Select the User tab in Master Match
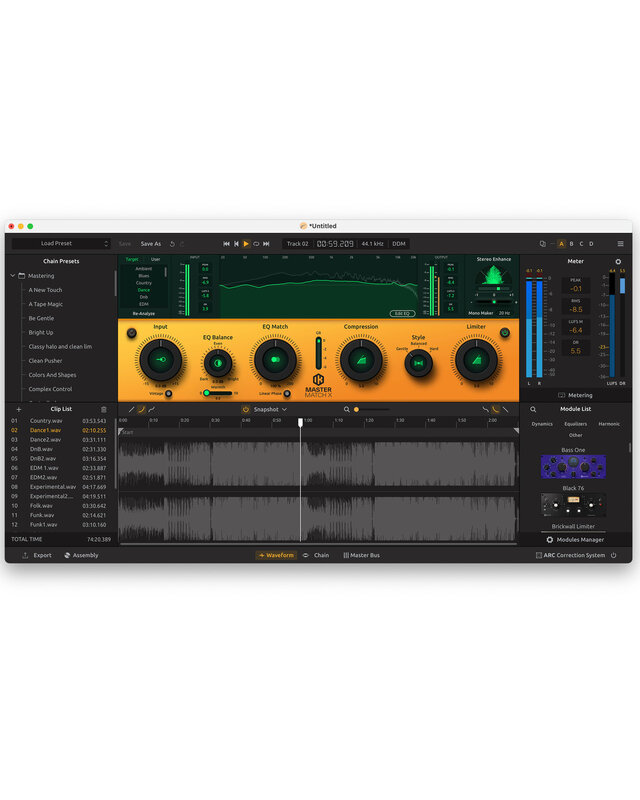Viewport: 640px width, 800px height. pyautogui.click(x=155, y=259)
